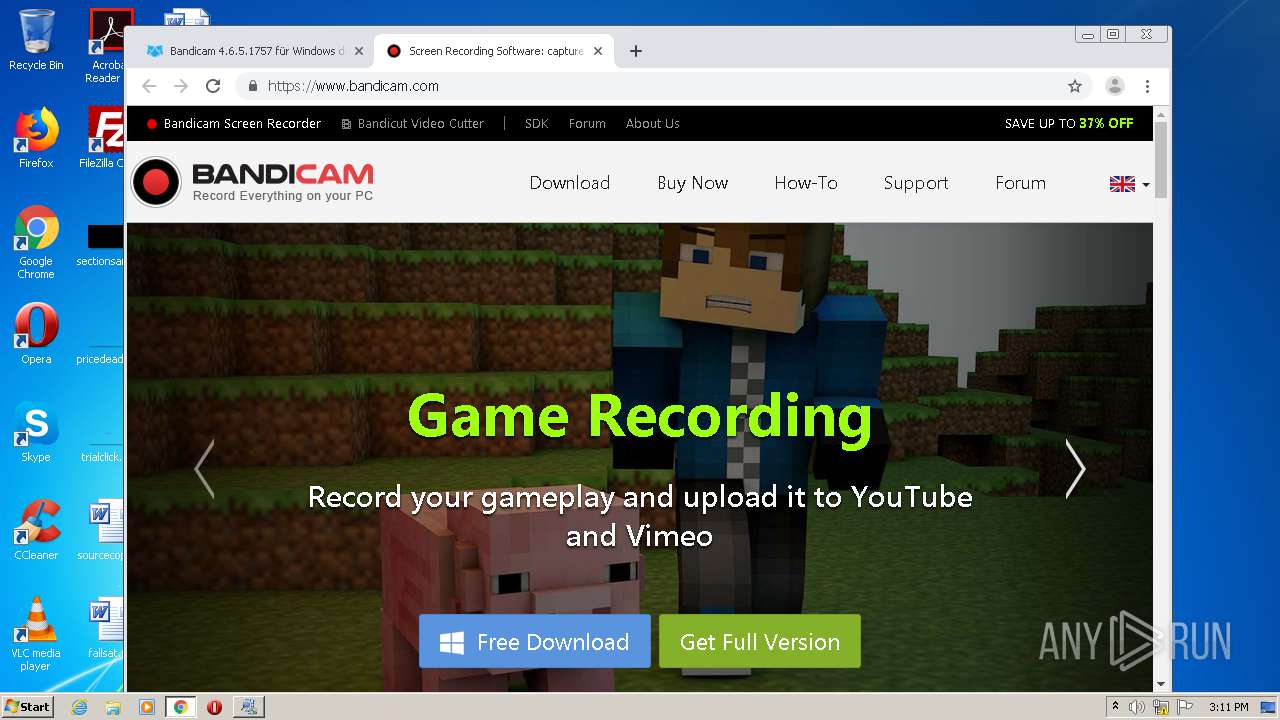Click SAVE UP TO 37% OFF offer
Screen dimensions: 1280x720
point(1069,124)
